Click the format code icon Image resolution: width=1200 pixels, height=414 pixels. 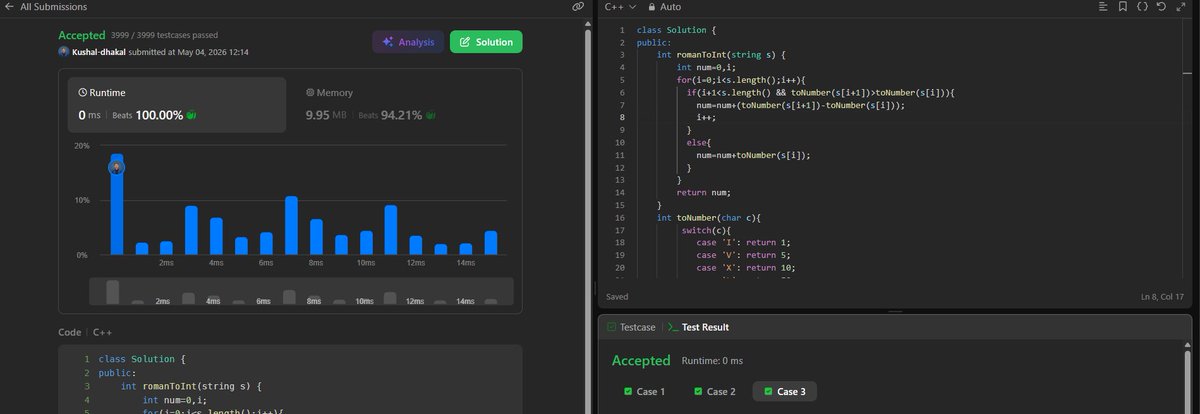pyautogui.click(x=1103, y=6)
